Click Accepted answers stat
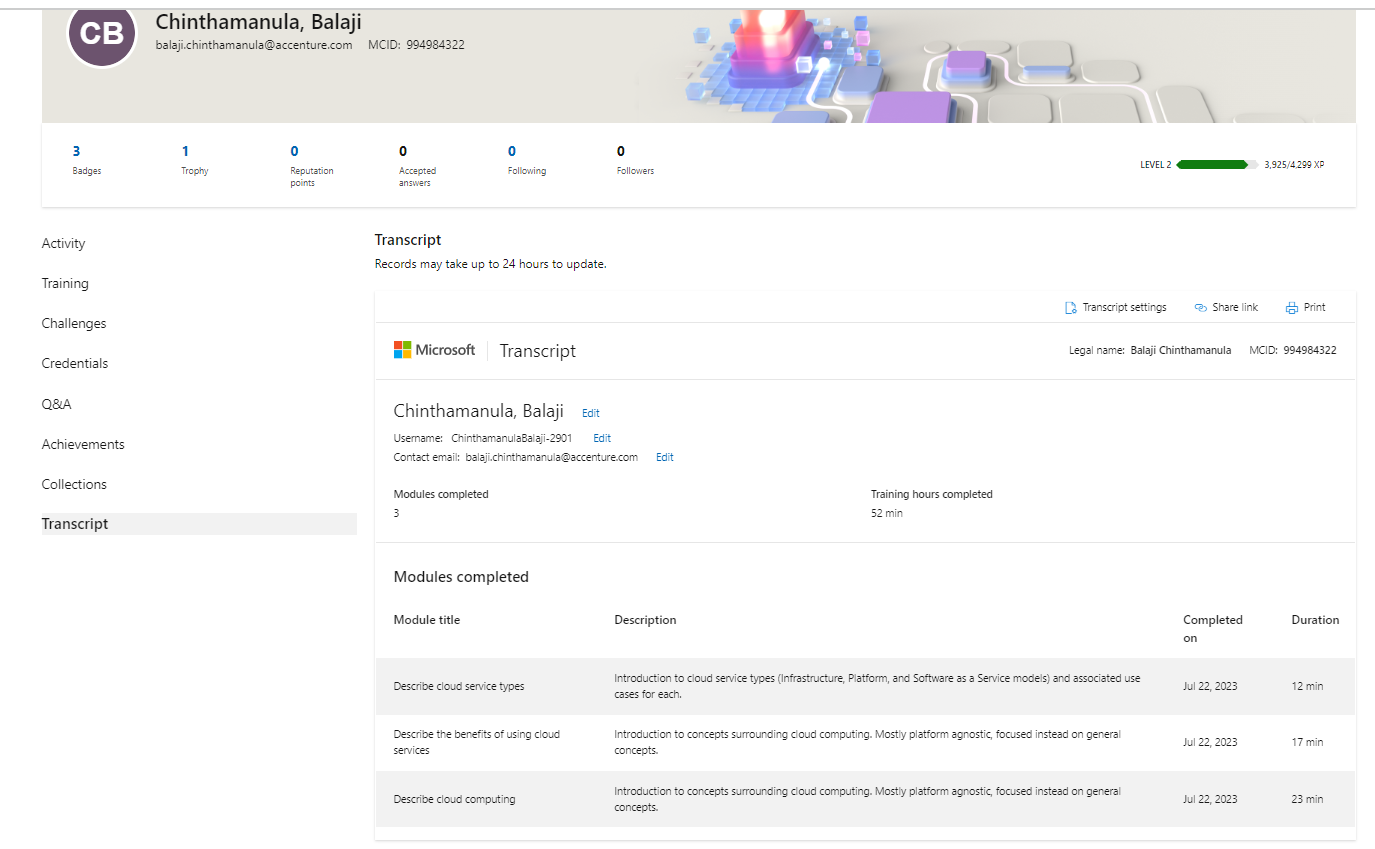The image size is (1375, 849). 418,166
